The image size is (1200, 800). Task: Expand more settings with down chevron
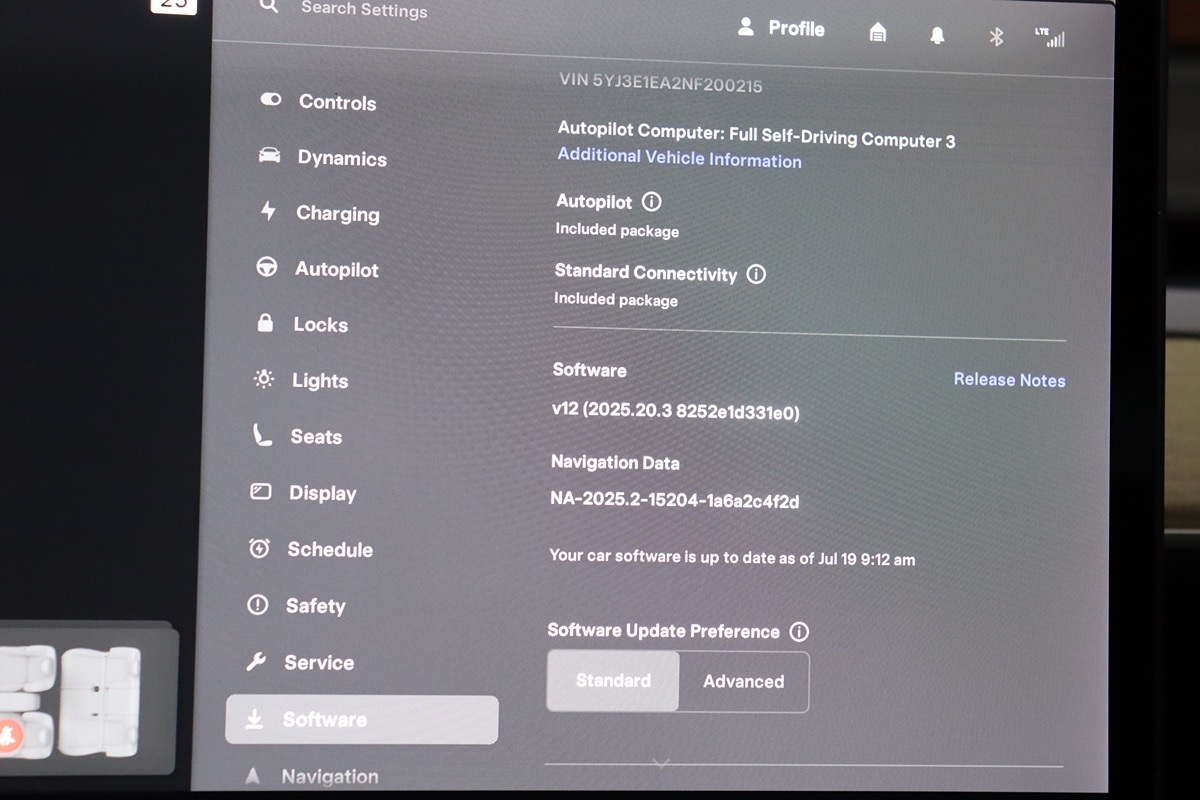pos(660,763)
